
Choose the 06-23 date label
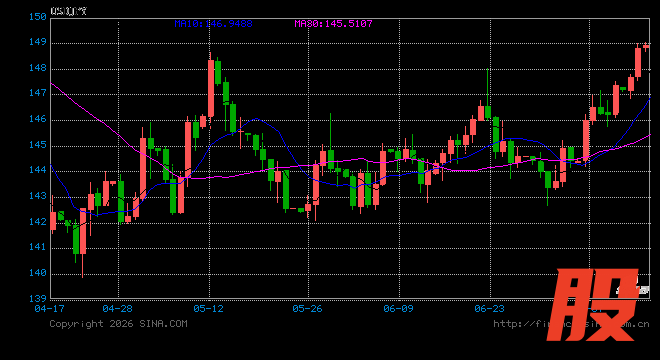(489, 309)
